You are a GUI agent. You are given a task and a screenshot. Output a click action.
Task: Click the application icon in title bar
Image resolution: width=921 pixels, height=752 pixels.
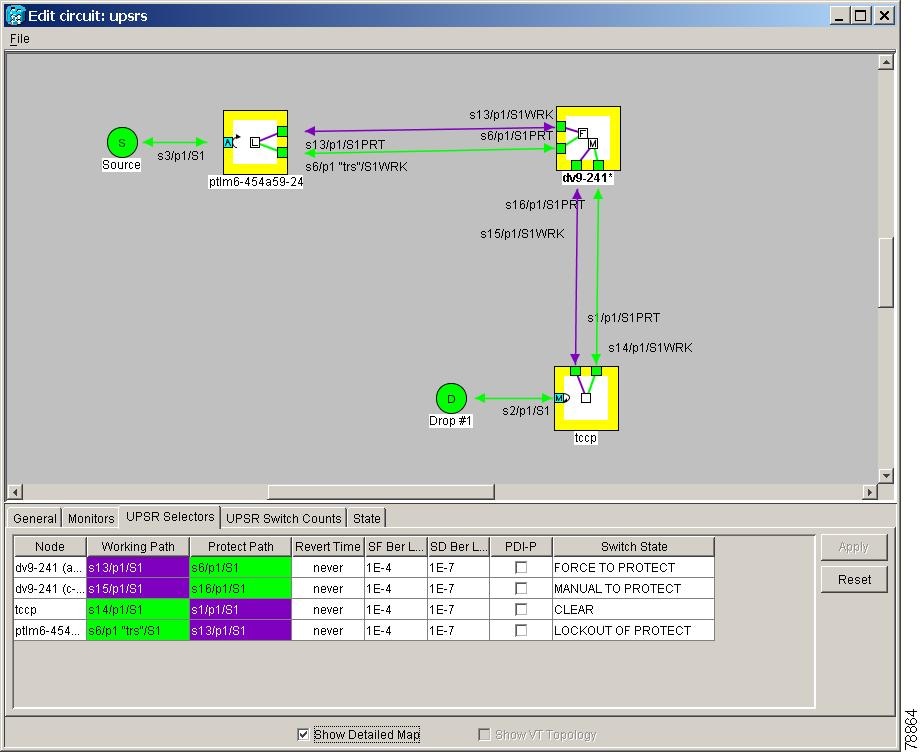coord(15,15)
